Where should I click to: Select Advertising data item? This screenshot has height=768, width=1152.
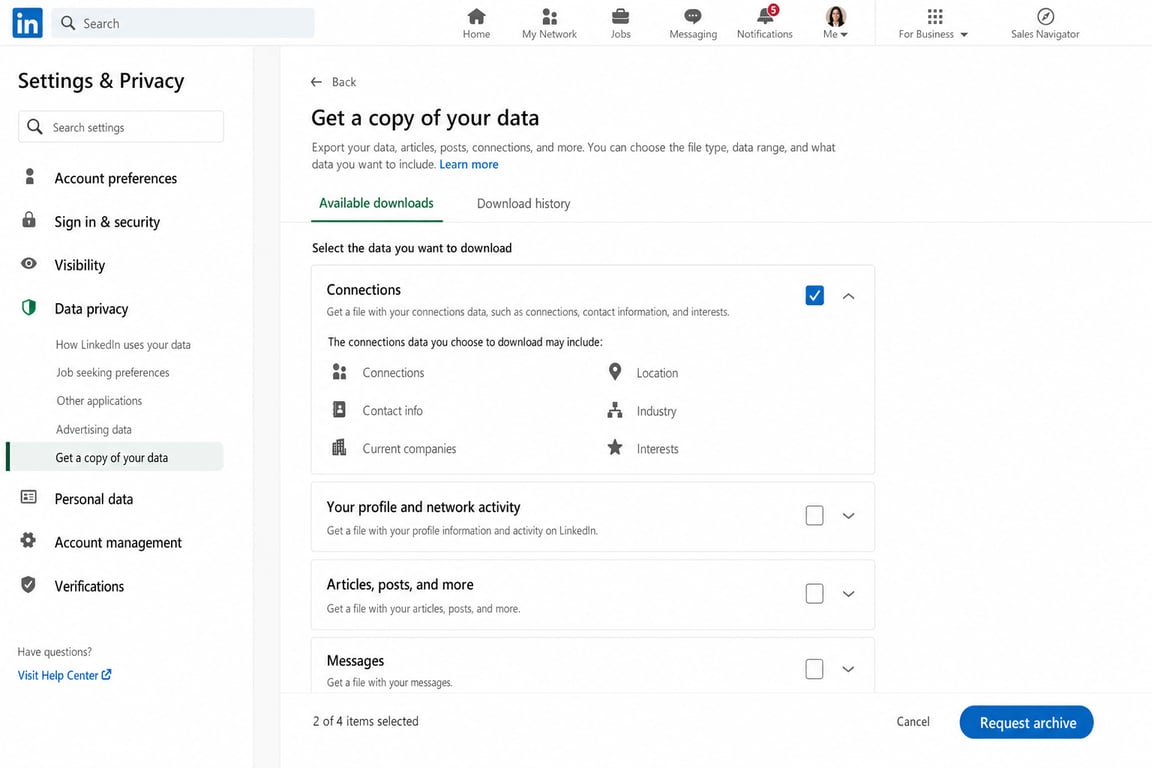pos(93,429)
